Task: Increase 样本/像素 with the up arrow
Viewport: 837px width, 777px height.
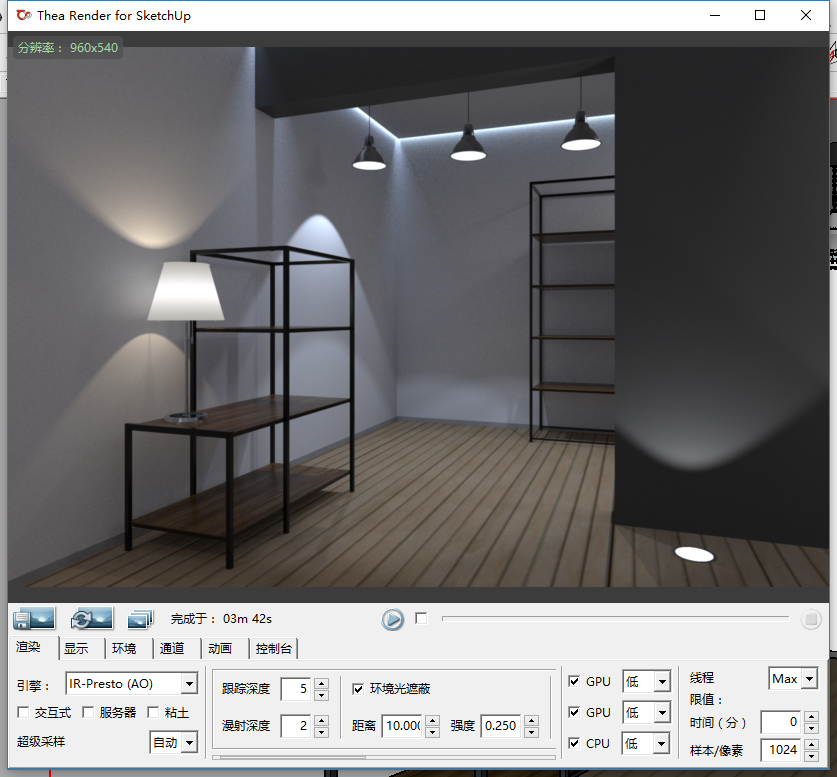Action: click(811, 744)
